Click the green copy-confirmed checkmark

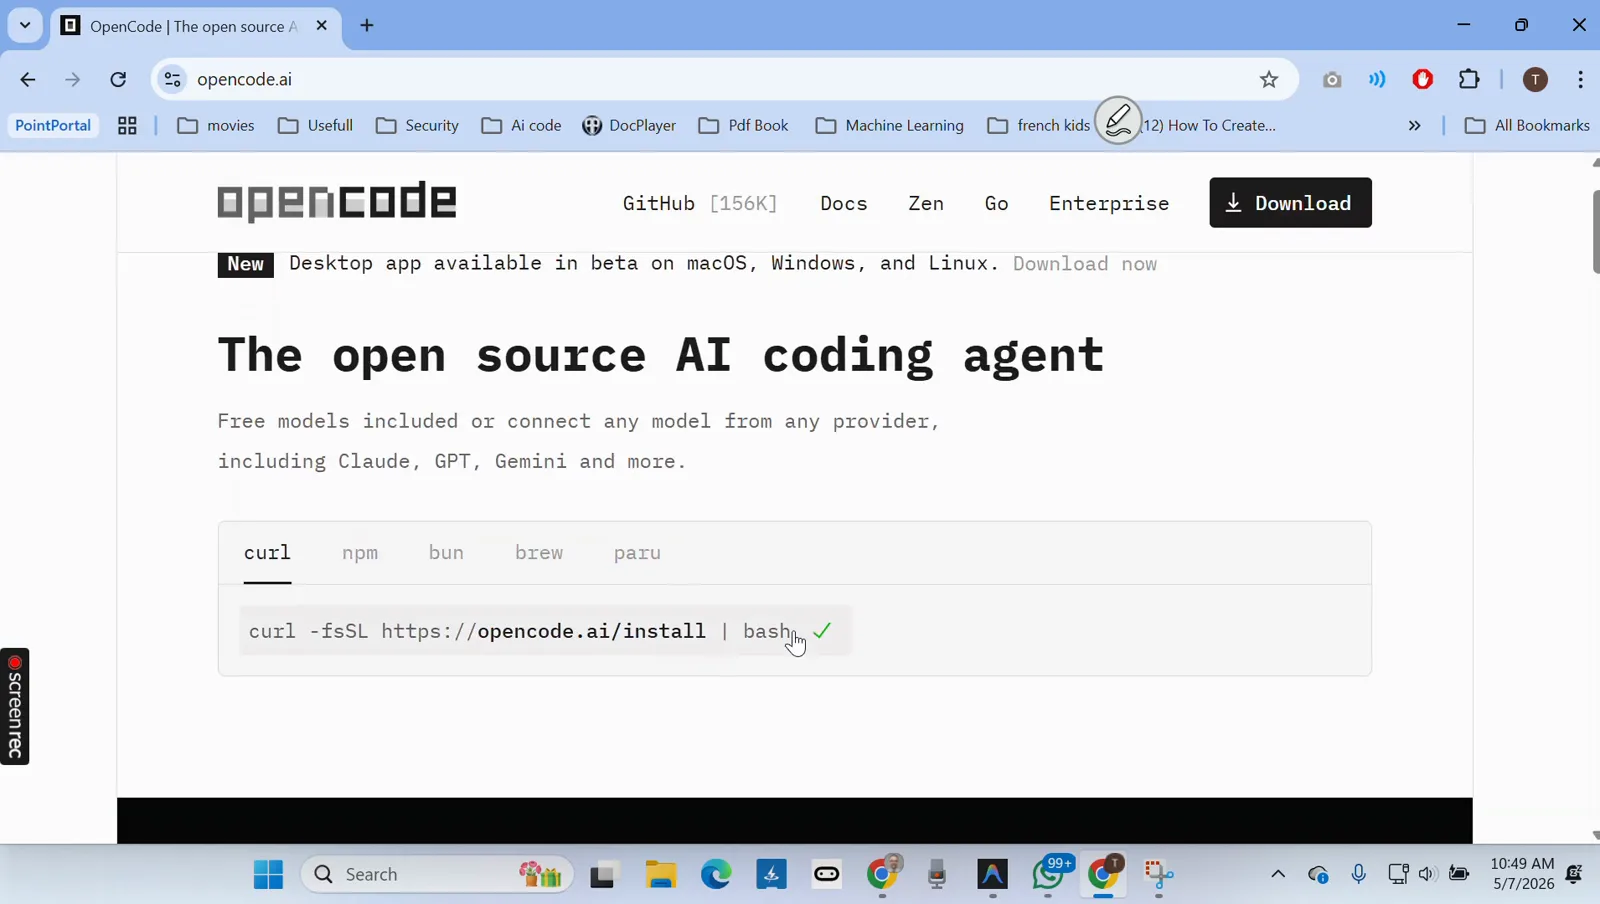tap(822, 631)
